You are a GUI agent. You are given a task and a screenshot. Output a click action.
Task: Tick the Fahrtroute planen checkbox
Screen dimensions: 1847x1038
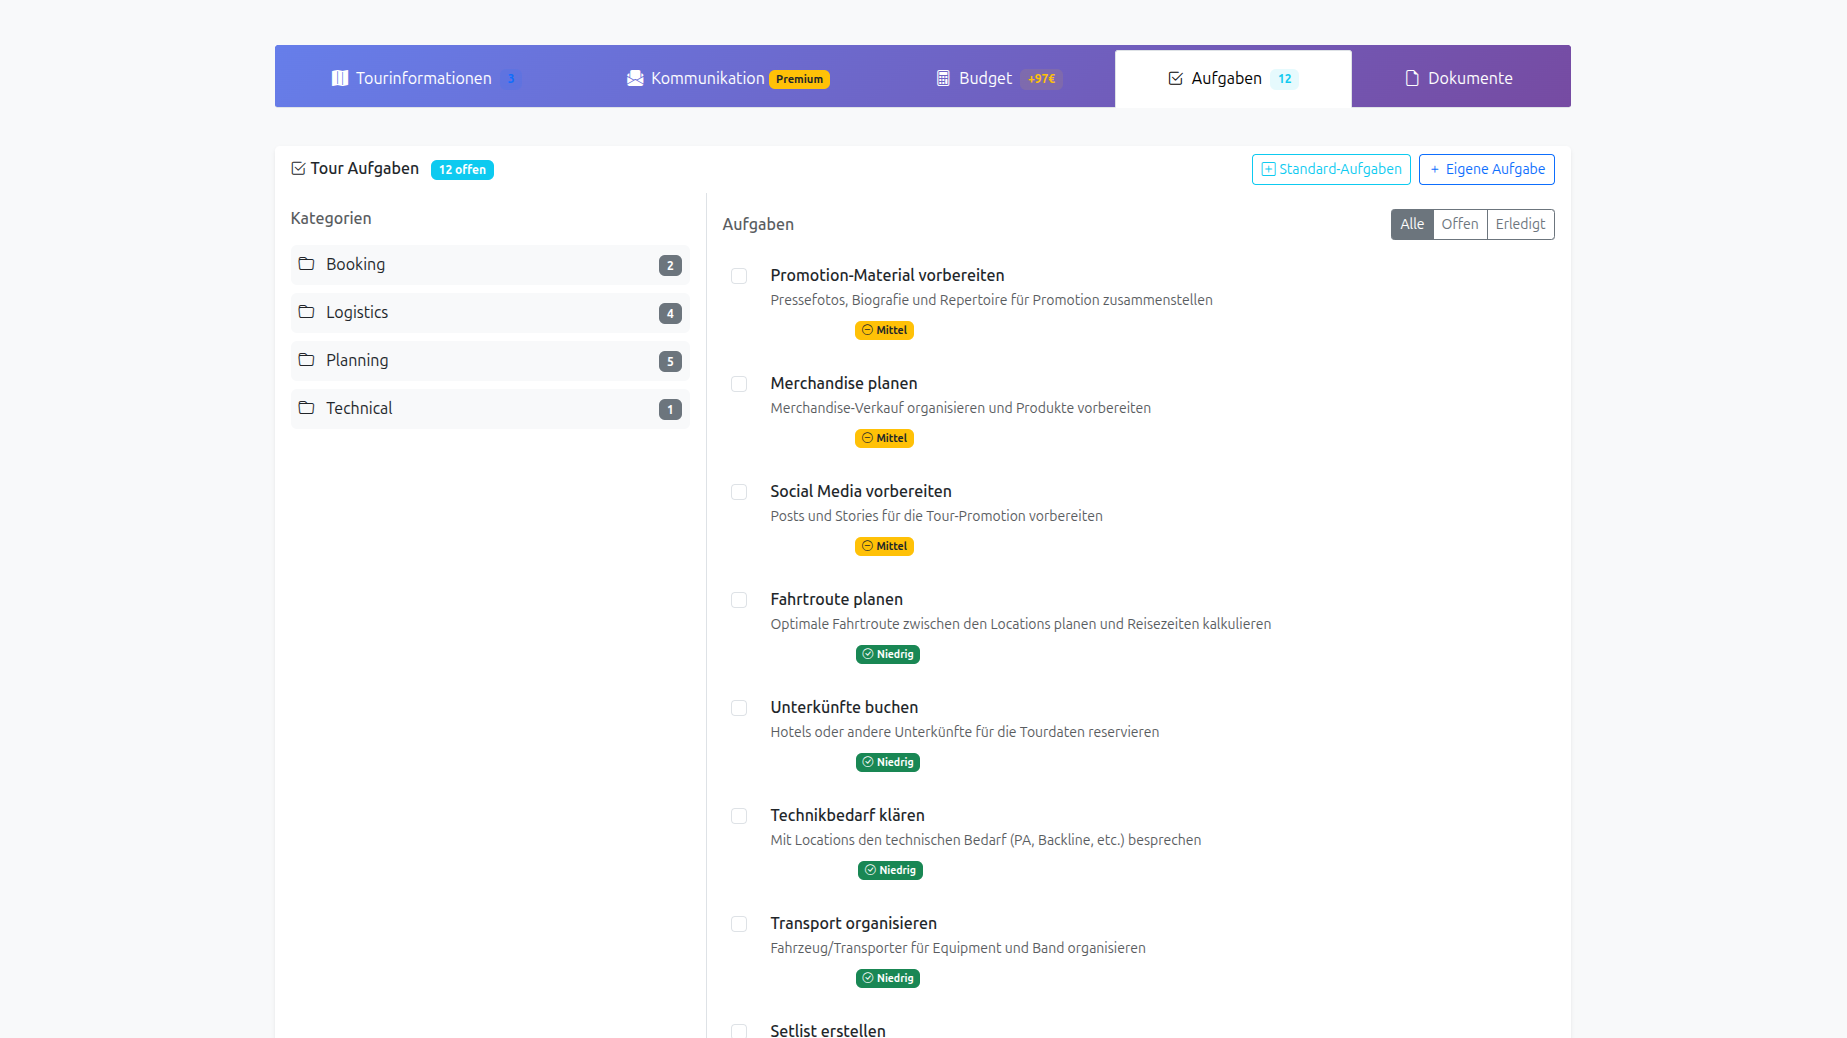tap(739, 600)
